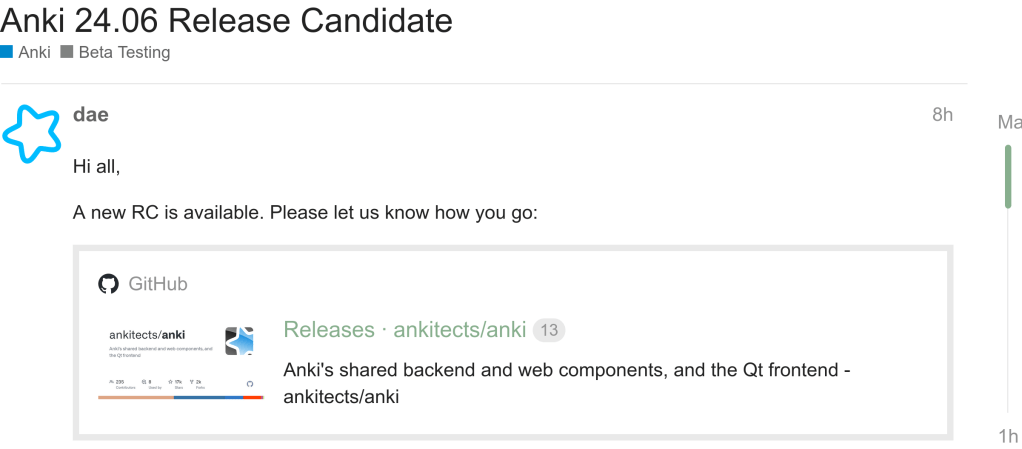Click the language color bar in the repo thumbnail
This screenshot has height=449, width=1022.
click(x=180, y=397)
